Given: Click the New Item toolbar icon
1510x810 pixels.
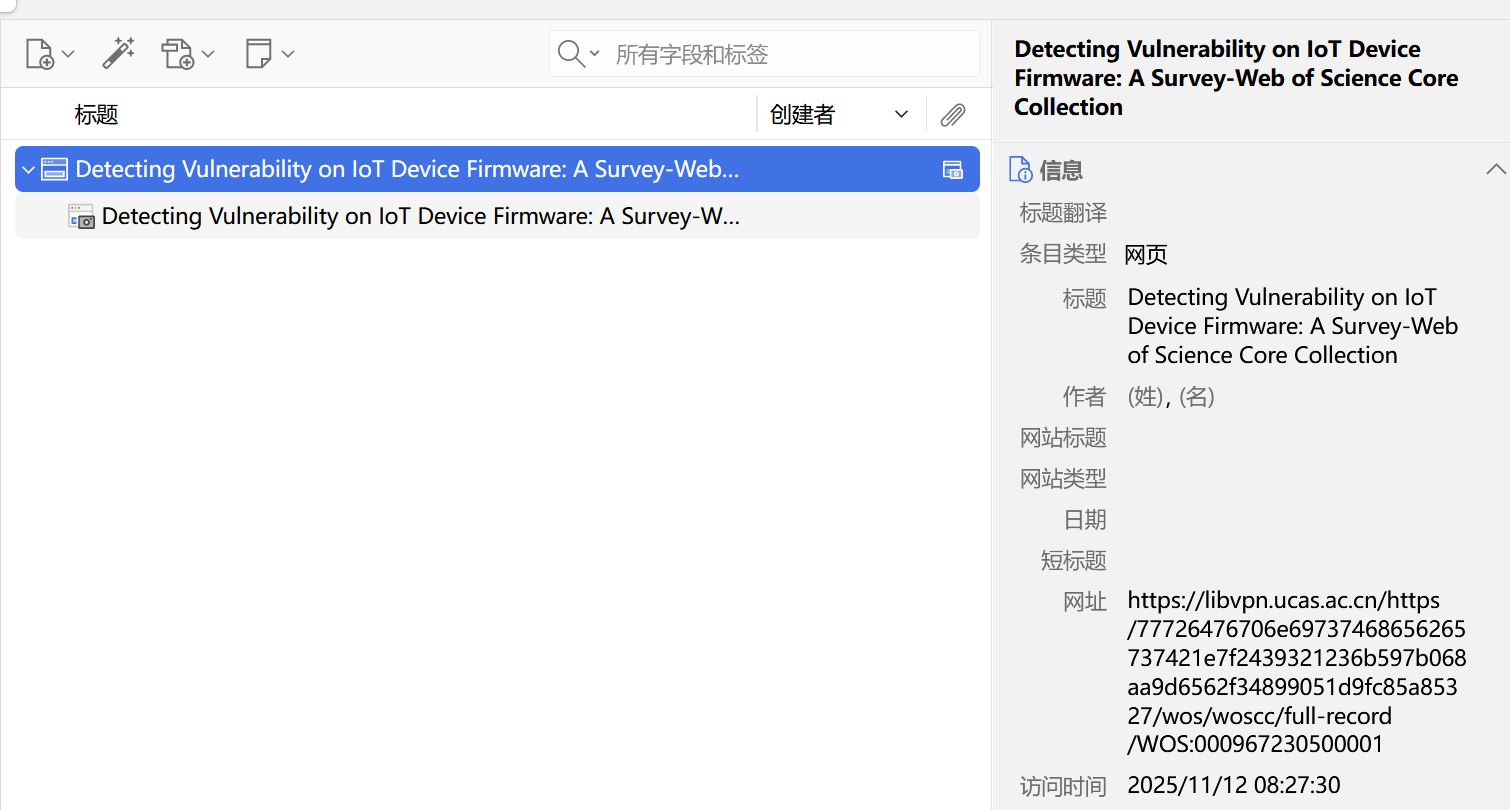Looking at the screenshot, I should [40, 54].
